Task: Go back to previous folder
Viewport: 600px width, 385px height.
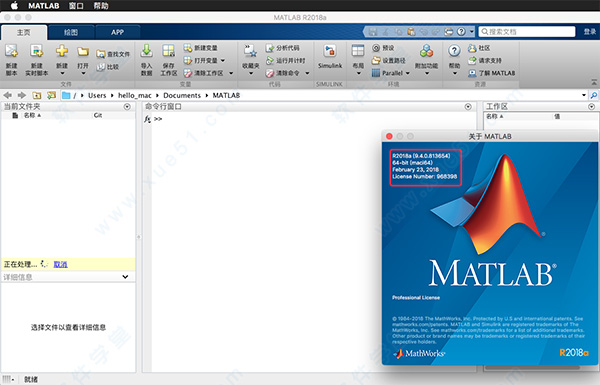Action: pos(8,95)
